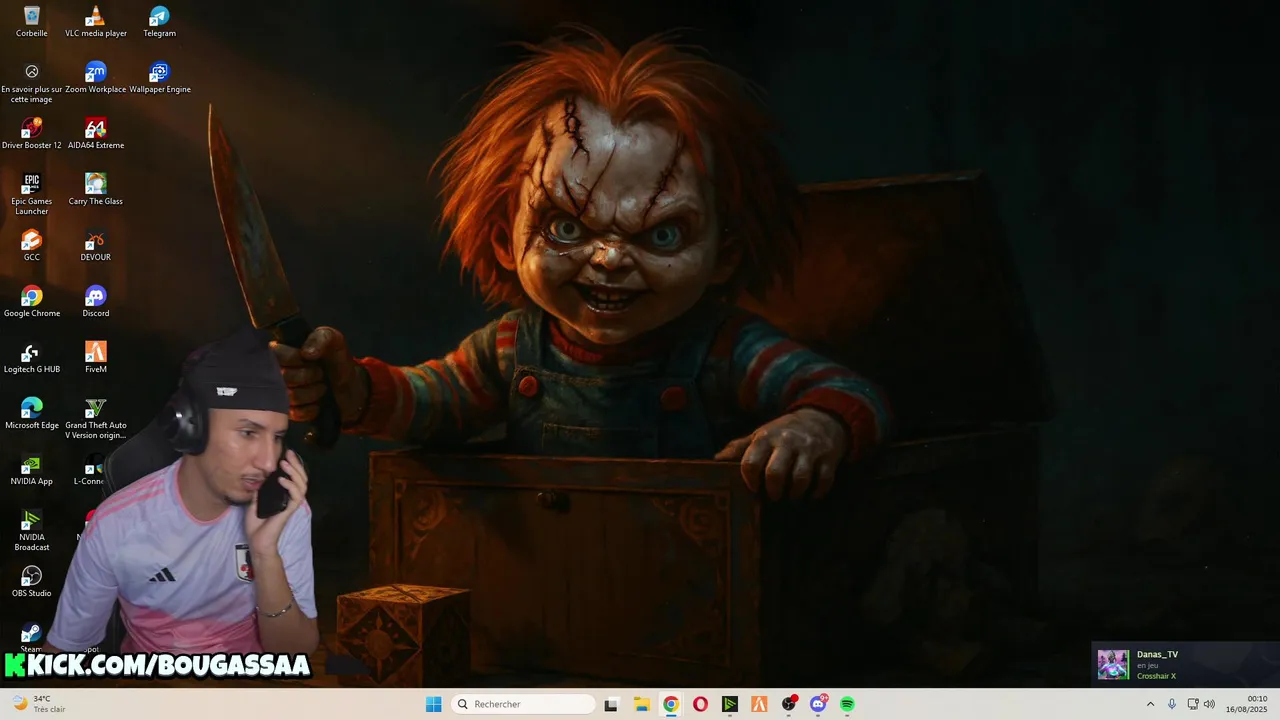Select the OBS Studio desktop shortcut
The height and width of the screenshot is (720, 1280).
pyautogui.click(x=32, y=582)
